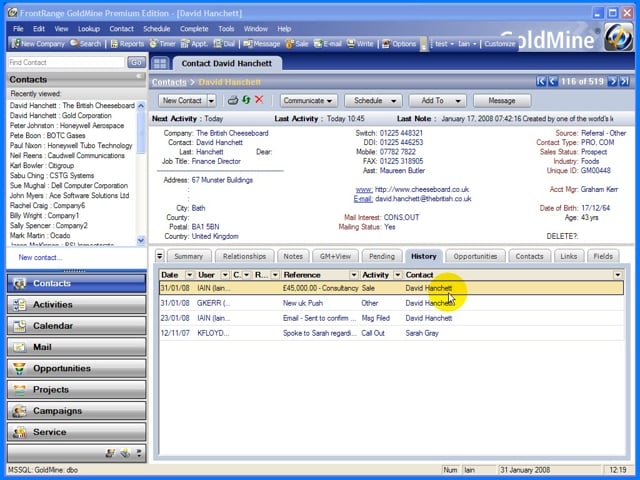This screenshot has height=480, width=640.
Task: Open Activities in the navigation pane
Action: coord(76,304)
